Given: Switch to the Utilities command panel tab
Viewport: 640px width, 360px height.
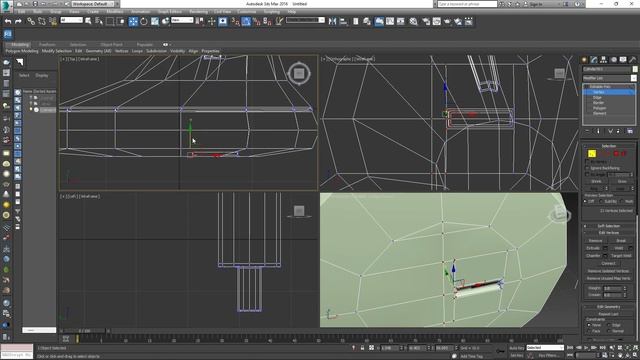Looking at the screenshot, I should click(632, 60).
